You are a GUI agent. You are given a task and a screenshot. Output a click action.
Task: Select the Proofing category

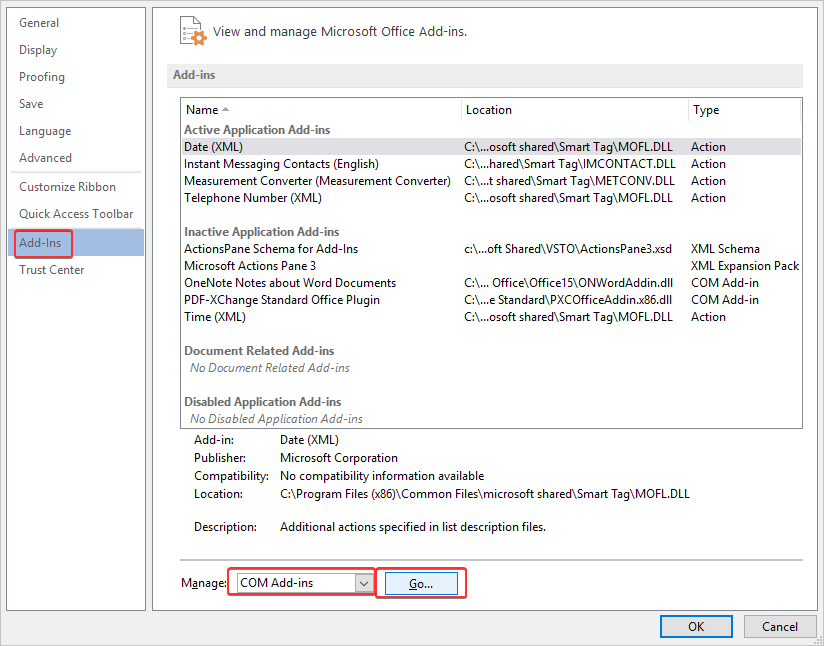tap(42, 77)
